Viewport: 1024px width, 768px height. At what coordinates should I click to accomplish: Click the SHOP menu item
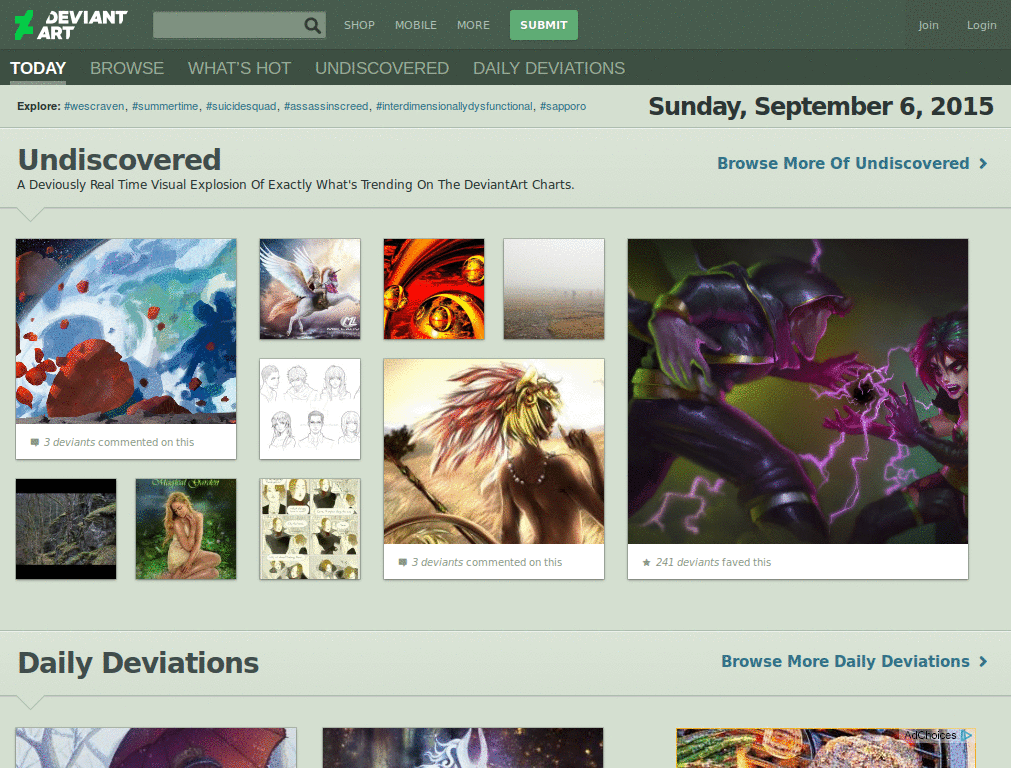pos(359,25)
